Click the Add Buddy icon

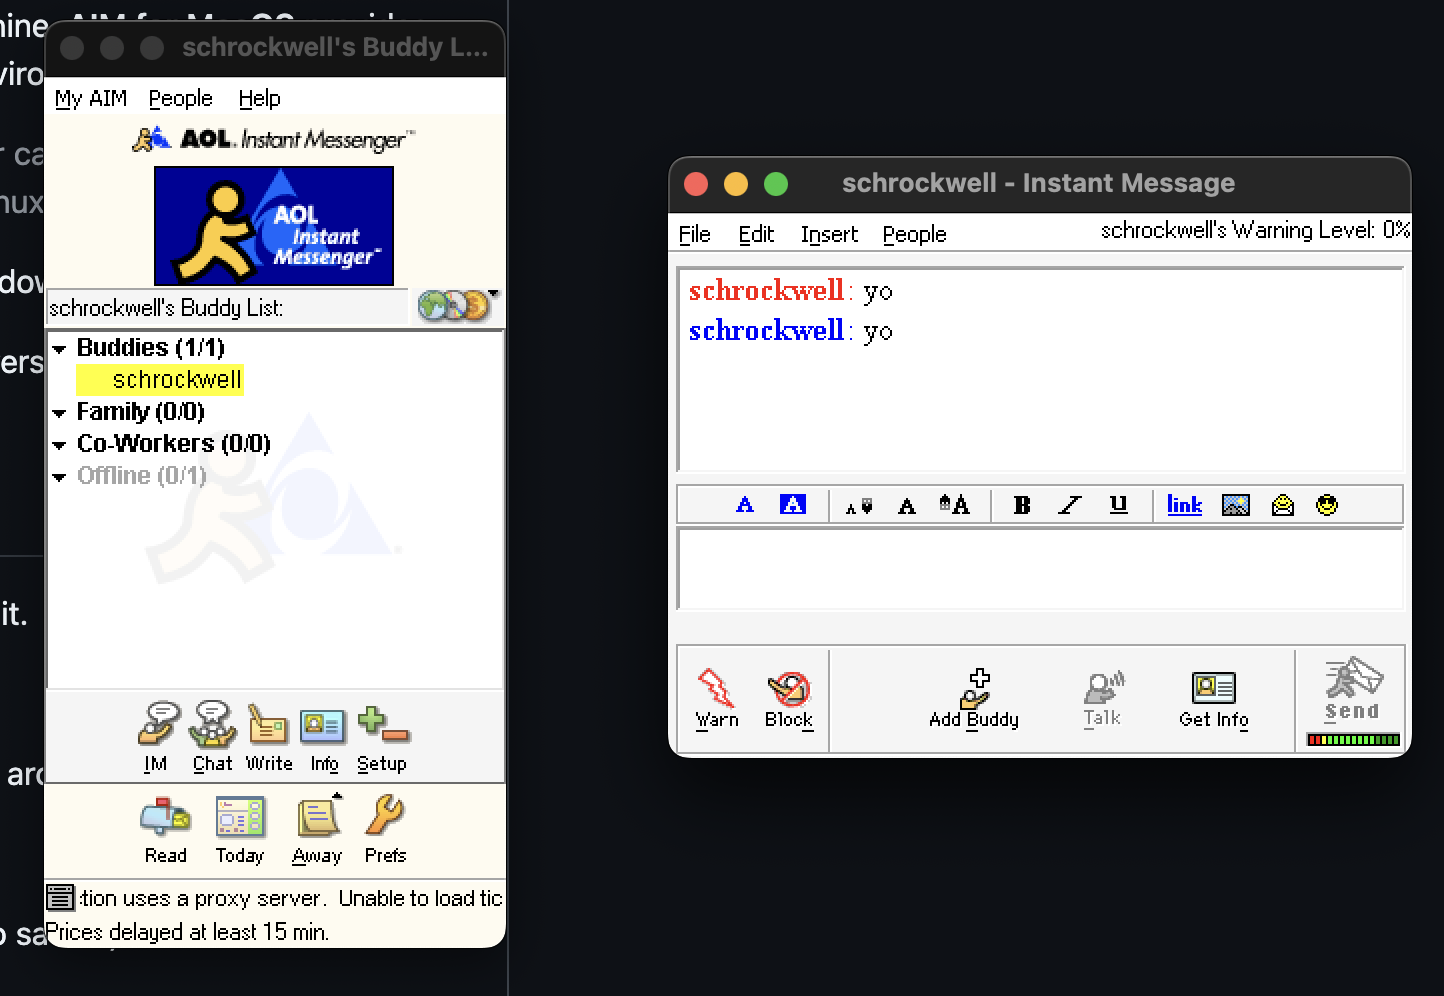(973, 689)
